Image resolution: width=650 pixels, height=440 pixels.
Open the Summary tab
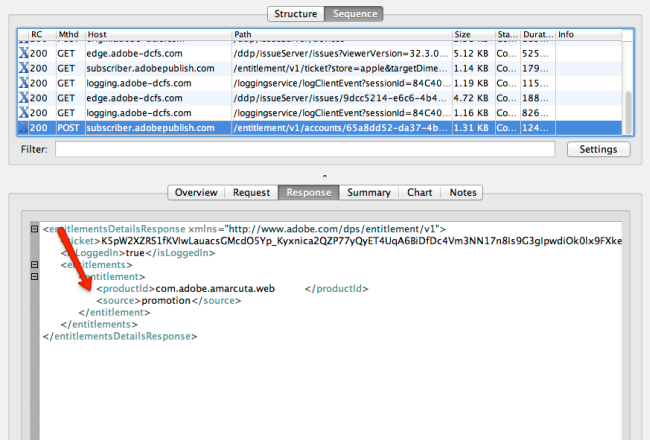(369, 192)
